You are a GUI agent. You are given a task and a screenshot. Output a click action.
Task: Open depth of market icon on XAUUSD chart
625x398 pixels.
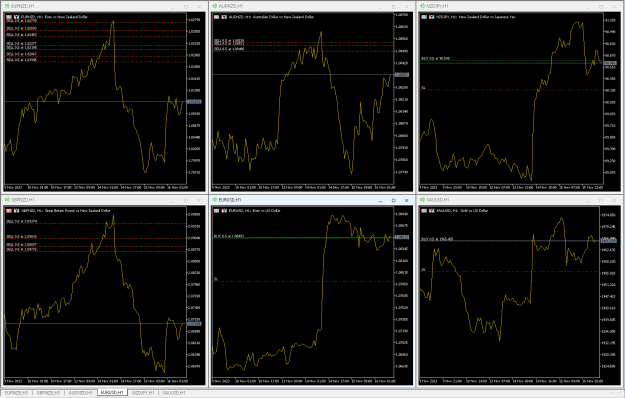pyautogui.click(x=432, y=210)
